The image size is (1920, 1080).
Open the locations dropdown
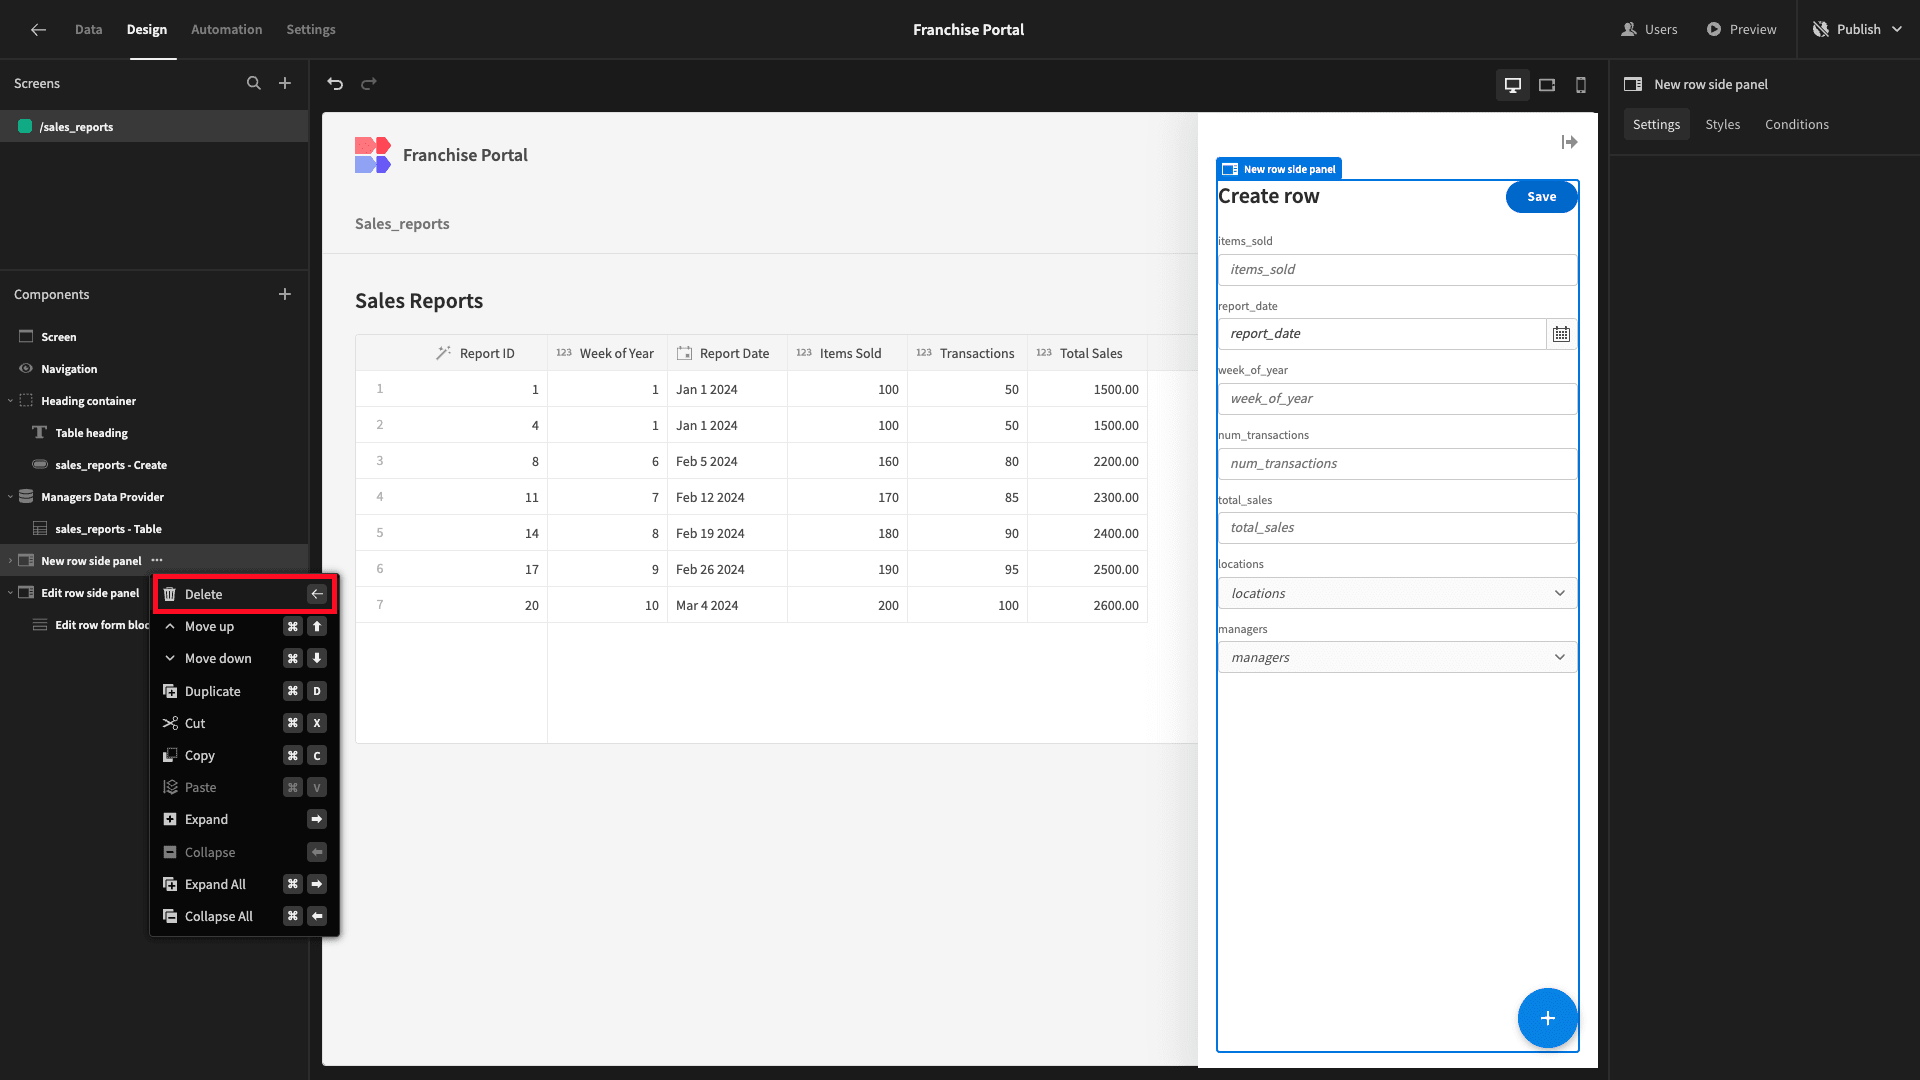[x=1397, y=593]
